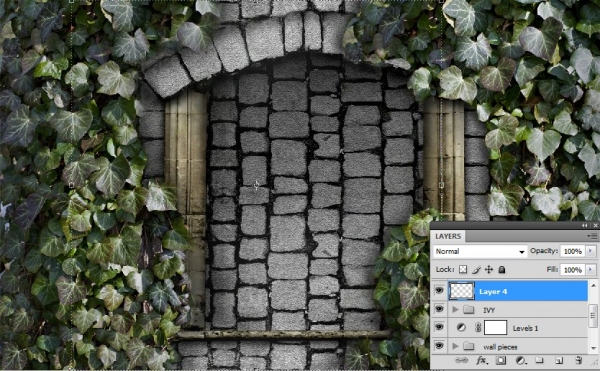Screen dimensions: 600x371
Task: Select the Levels 1 layer mask thumbnail
Action: point(496,328)
